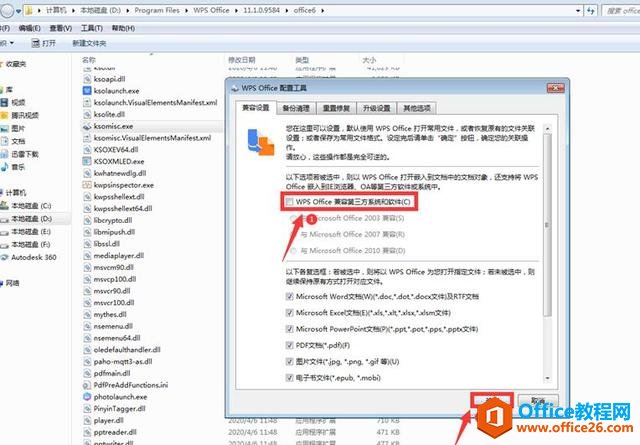Open the address bar history dropdown
Screen dimensions: 640x445
[578, 11]
